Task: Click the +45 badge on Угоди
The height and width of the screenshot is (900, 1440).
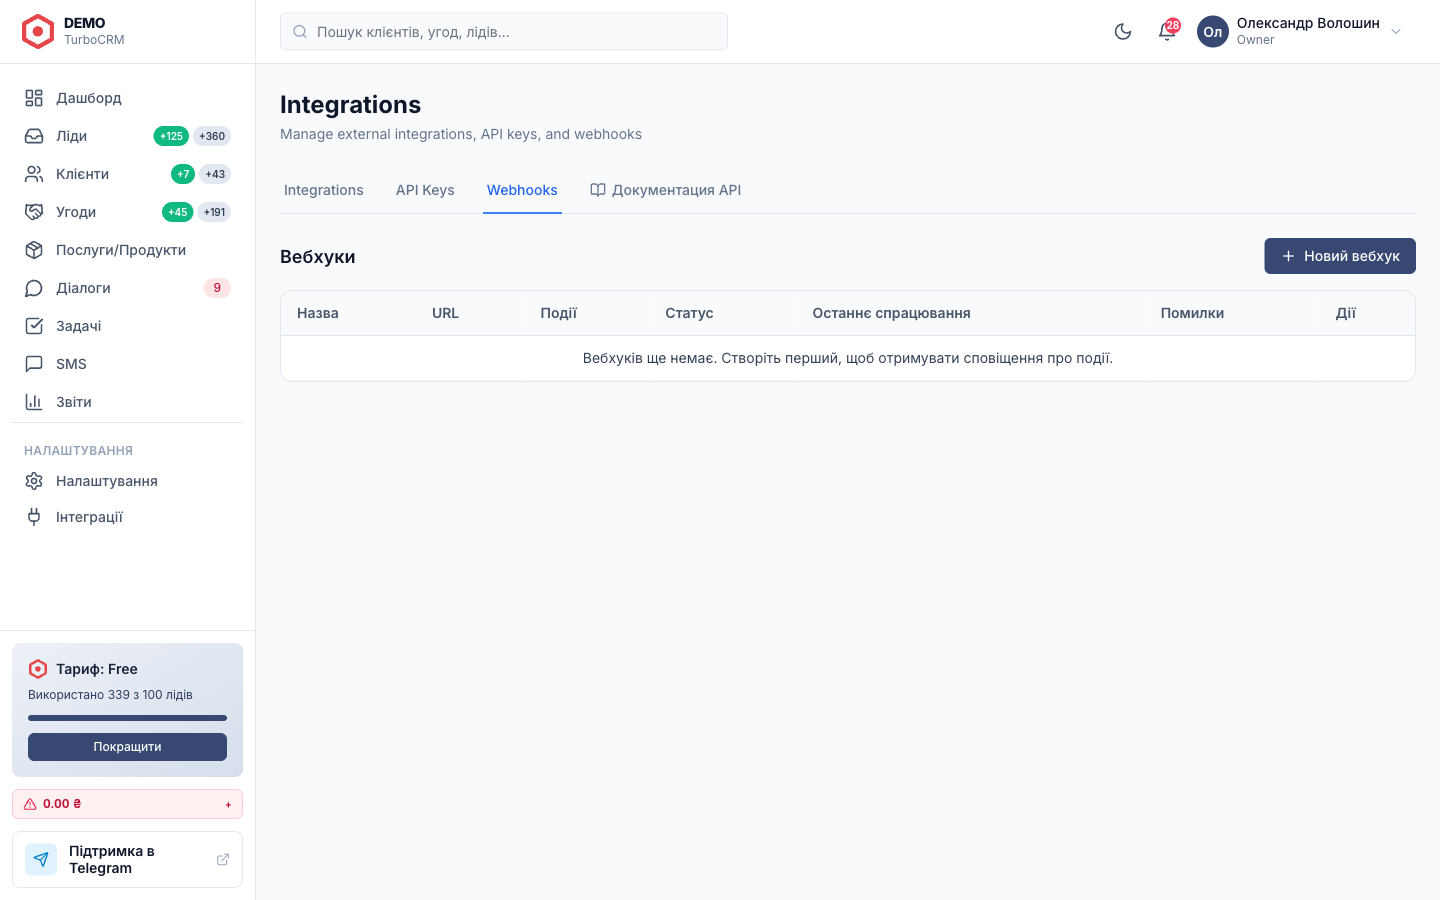Action: point(178,212)
